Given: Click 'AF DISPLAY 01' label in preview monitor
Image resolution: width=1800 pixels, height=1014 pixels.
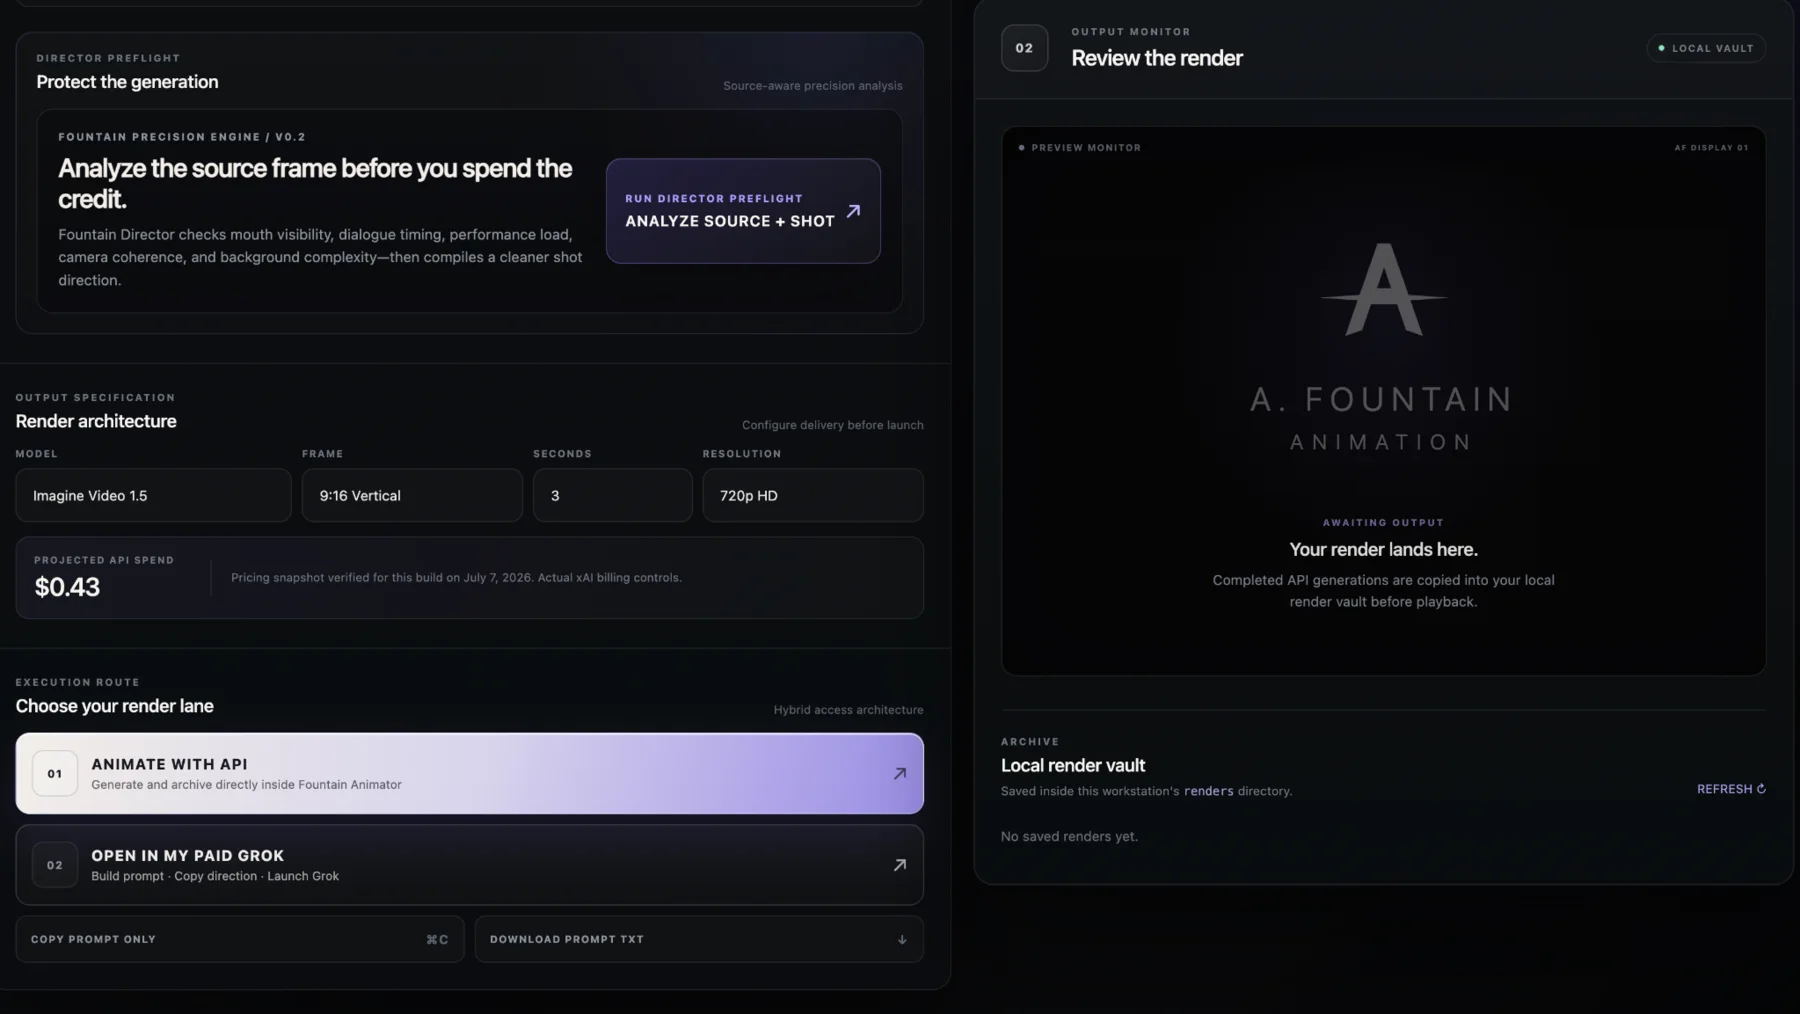Looking at the screenshot, I should click(x=1711, y=148).
